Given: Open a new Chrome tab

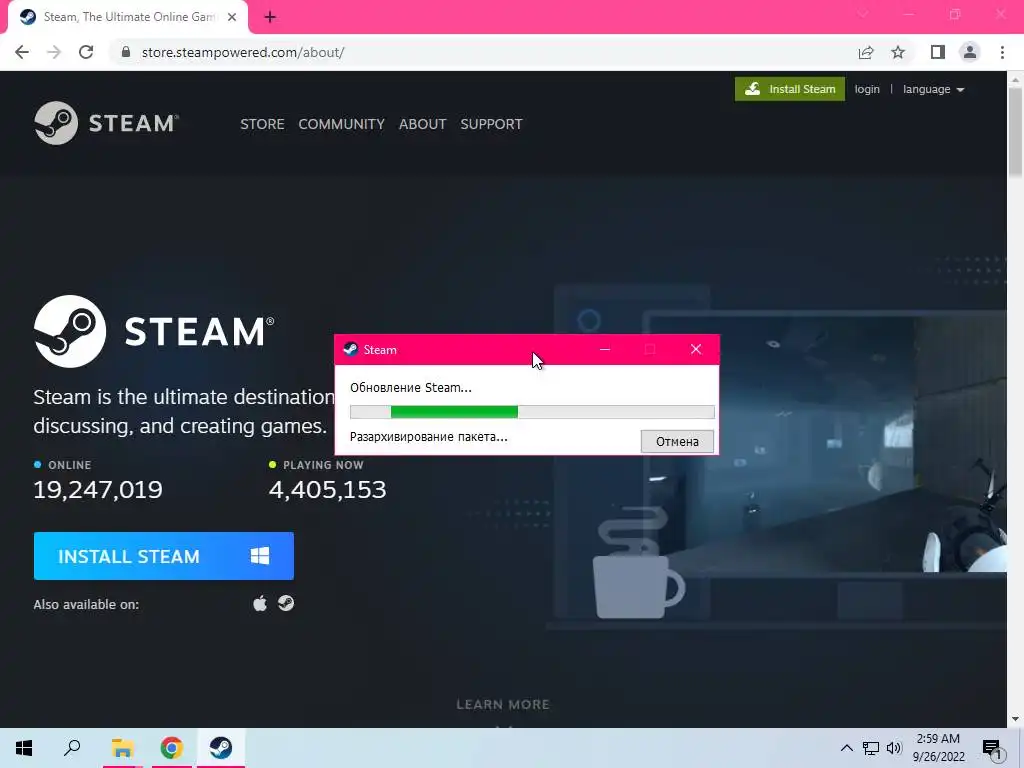Looking at the screenshot, I should coord(270,18).
